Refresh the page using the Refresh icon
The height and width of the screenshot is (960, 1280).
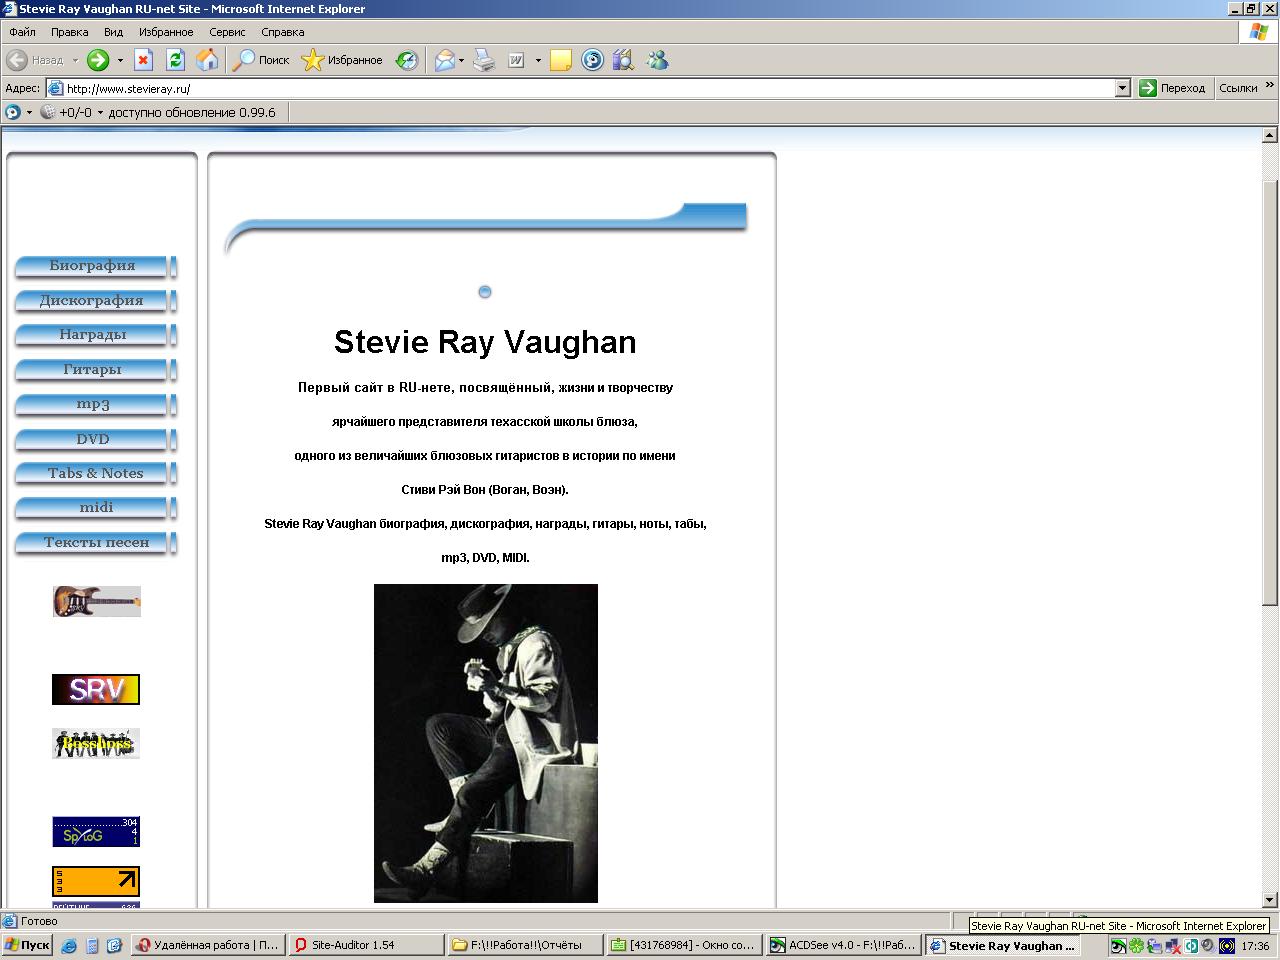(175, 60)
